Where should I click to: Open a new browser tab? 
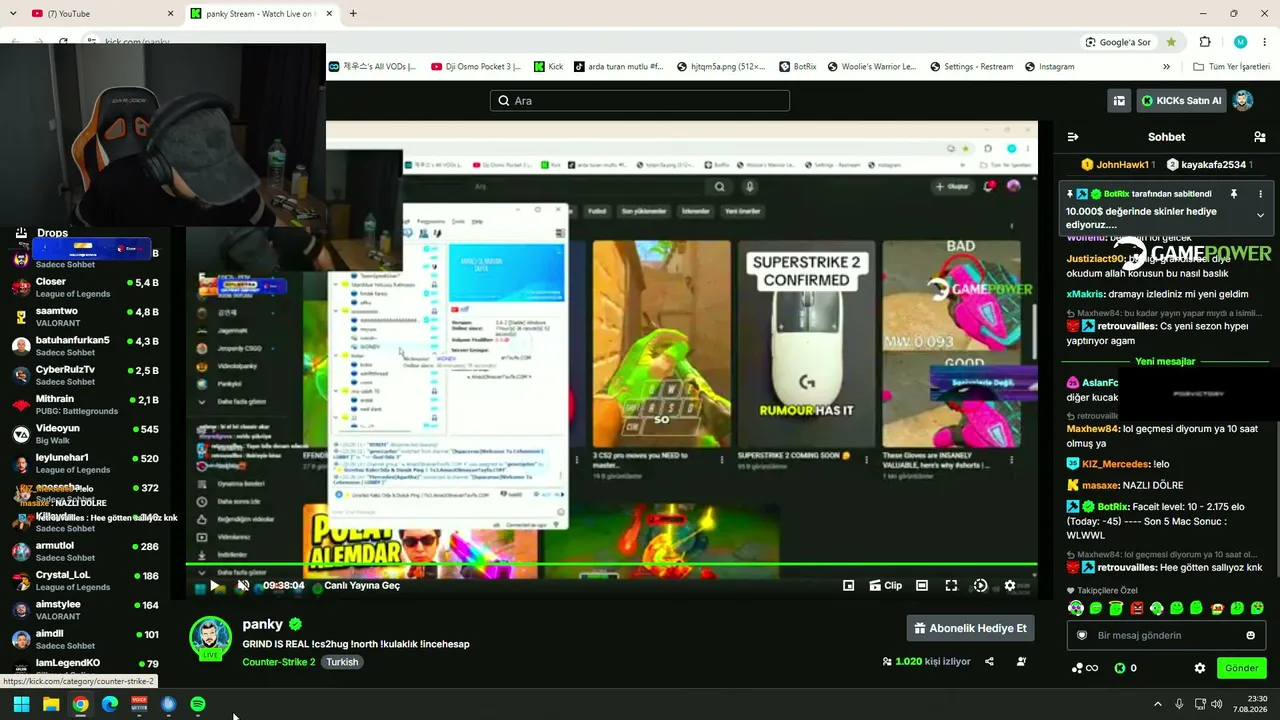pyautogui.click(x=353, y=14)
